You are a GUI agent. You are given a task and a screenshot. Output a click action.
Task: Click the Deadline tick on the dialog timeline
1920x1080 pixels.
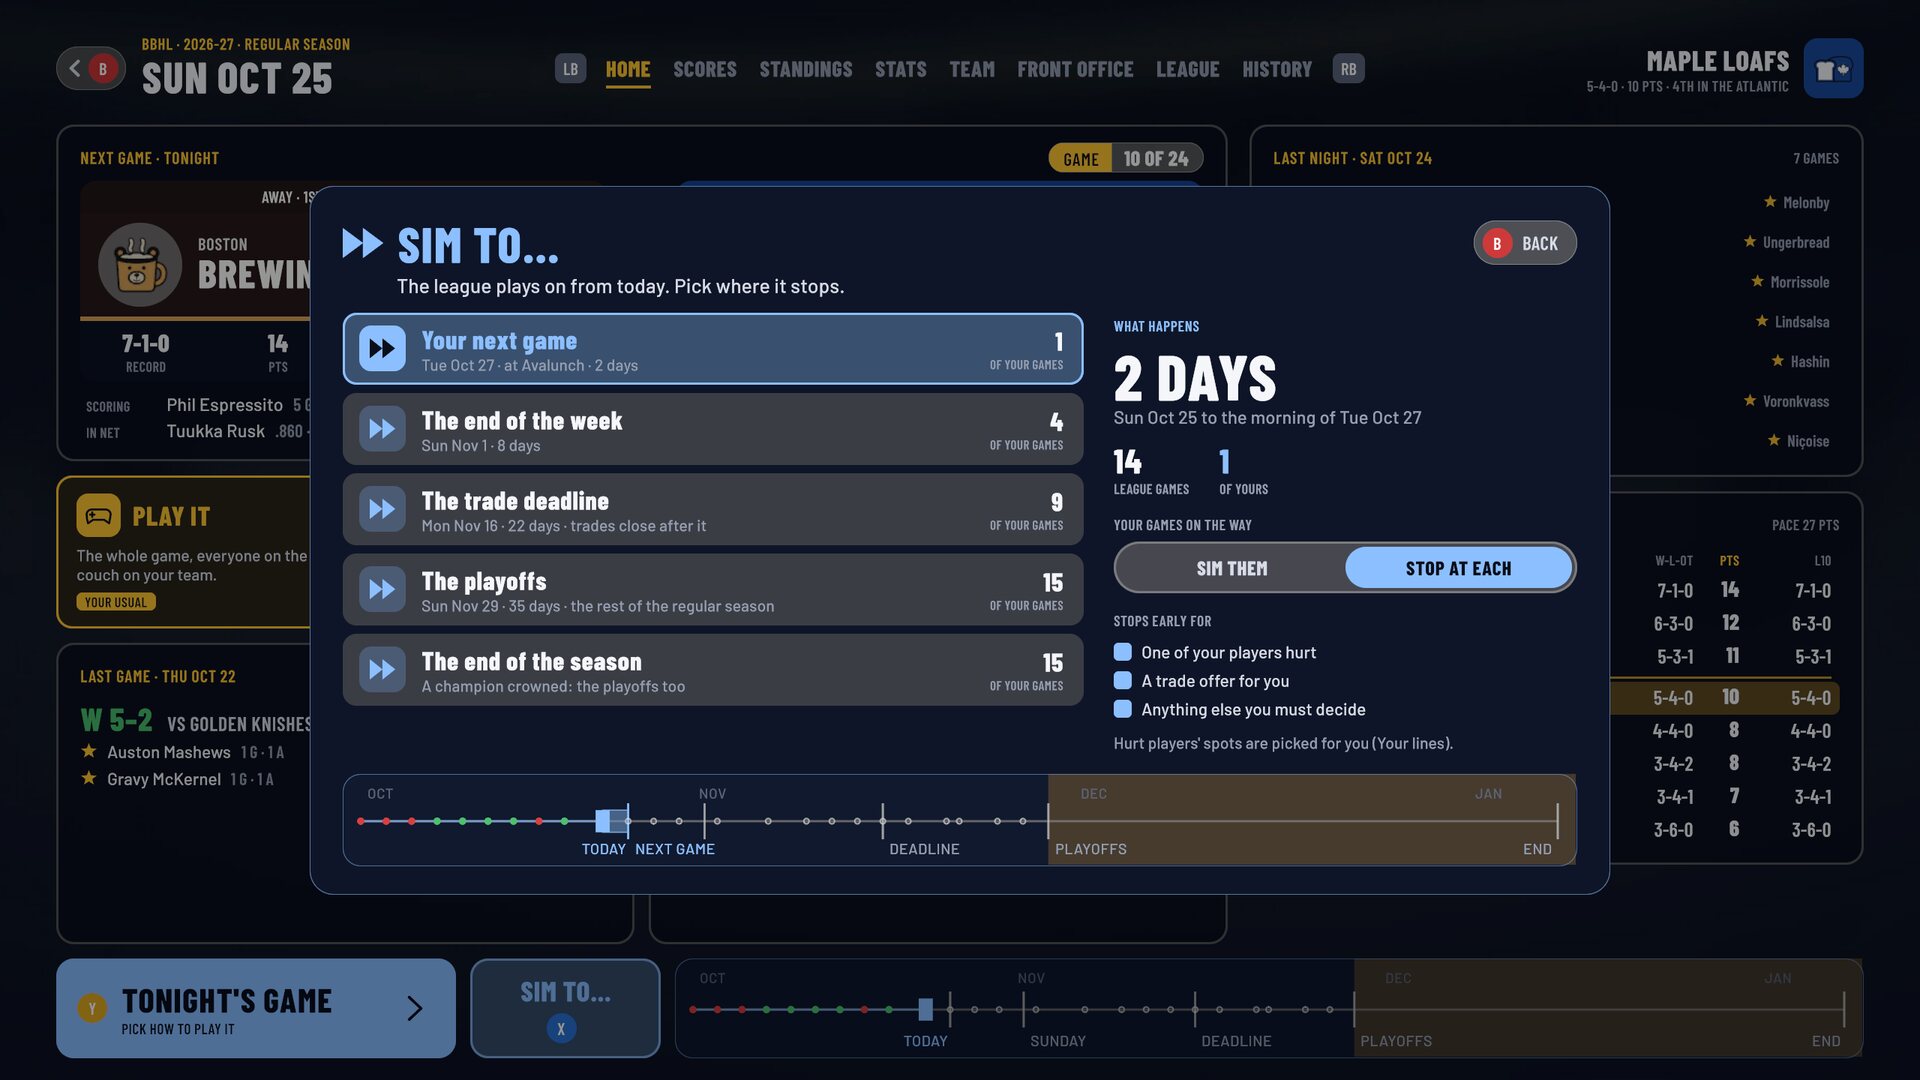pos(883,821)
